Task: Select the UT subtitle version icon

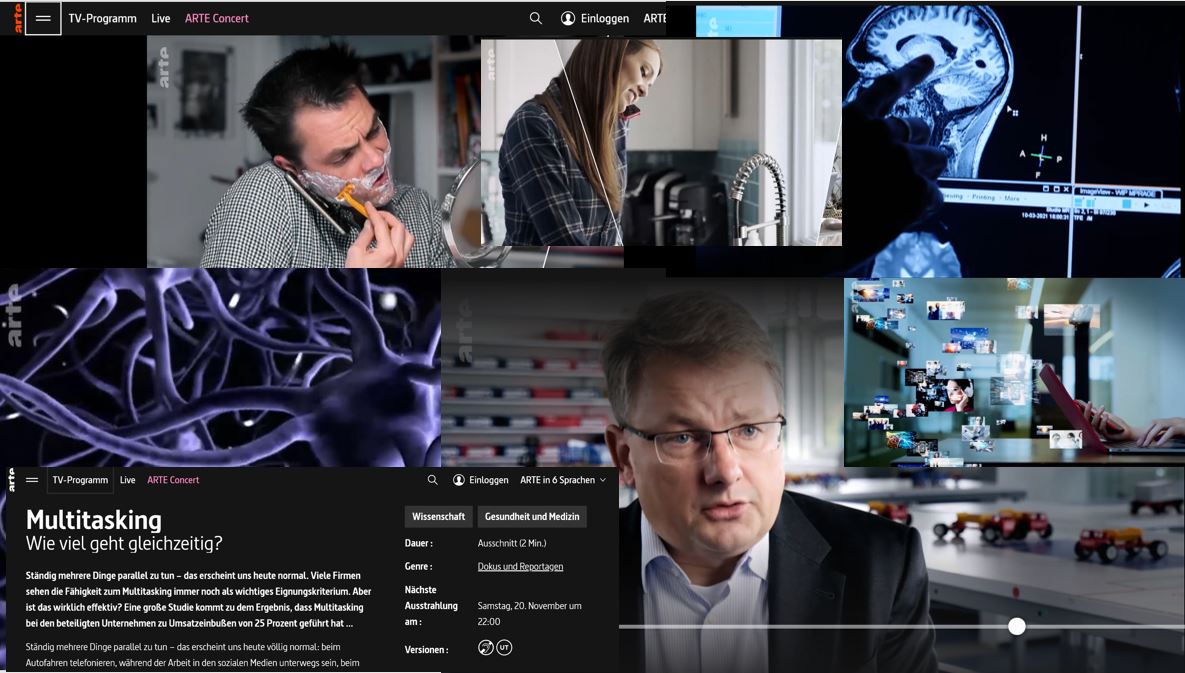Action: click(x=504, y=647)
